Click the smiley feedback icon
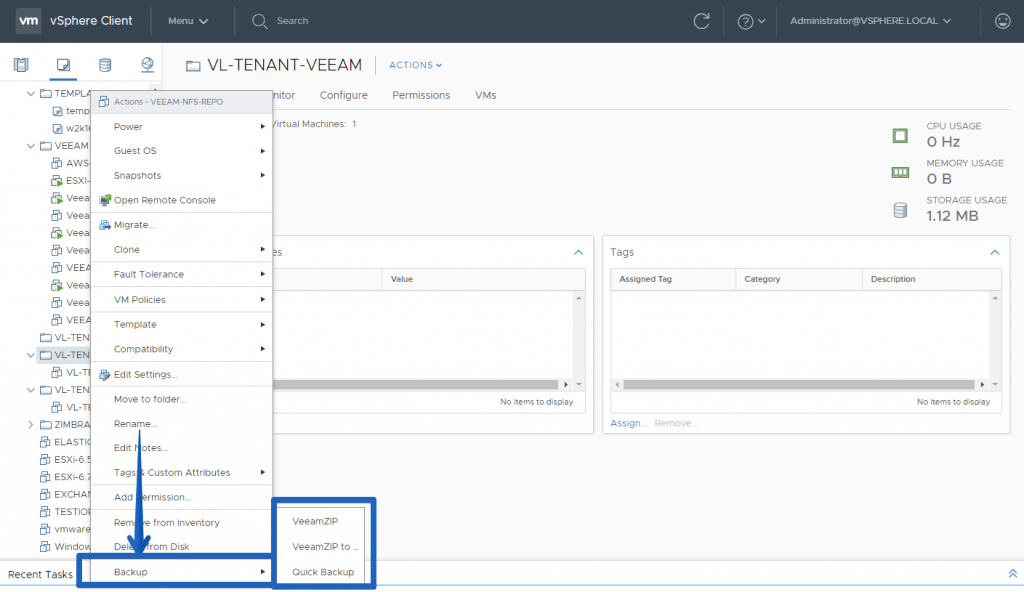The width and height of the screenshot is (1024, 592). click(1002, 21)
